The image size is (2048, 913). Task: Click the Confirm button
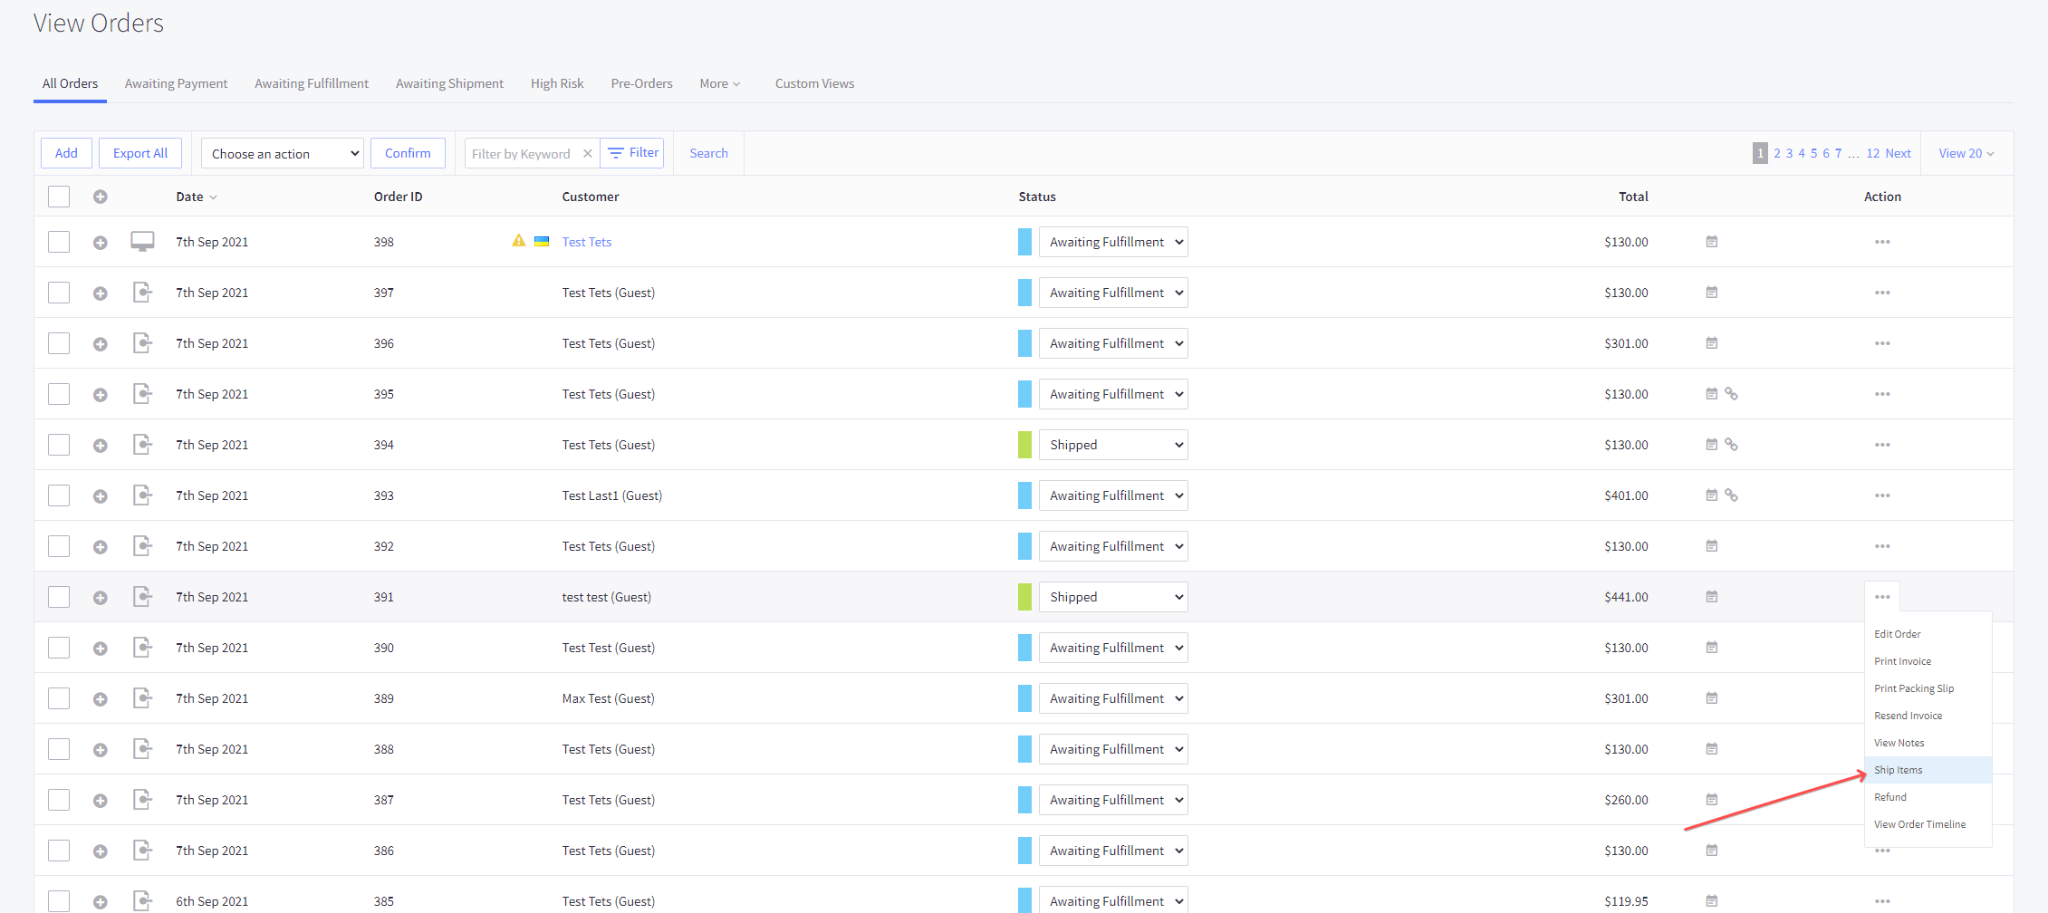point(408,153)
